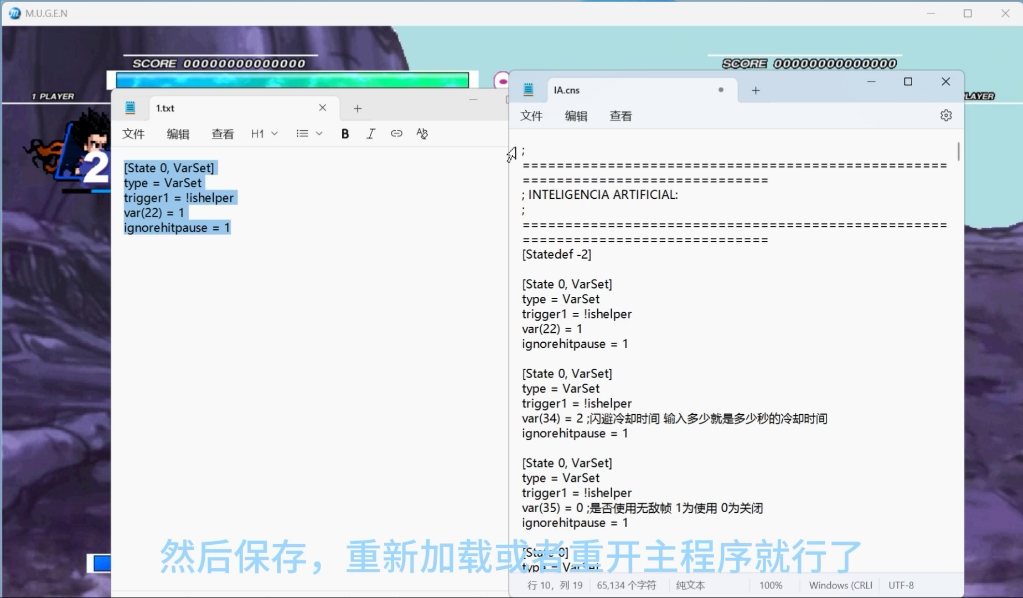
Task: Click the Windows (CRLF) line ending indicator
Action: (x=840, y=585)
